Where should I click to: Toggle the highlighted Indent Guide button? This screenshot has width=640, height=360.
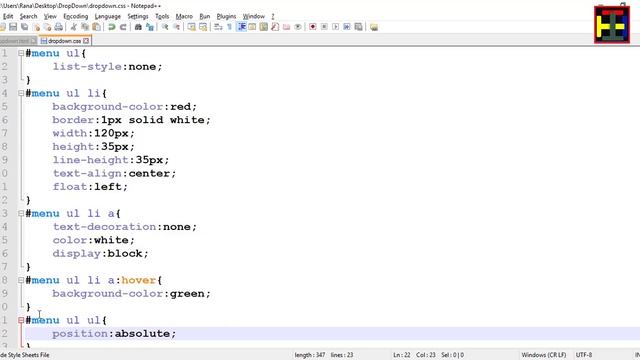tap(241, 27)
